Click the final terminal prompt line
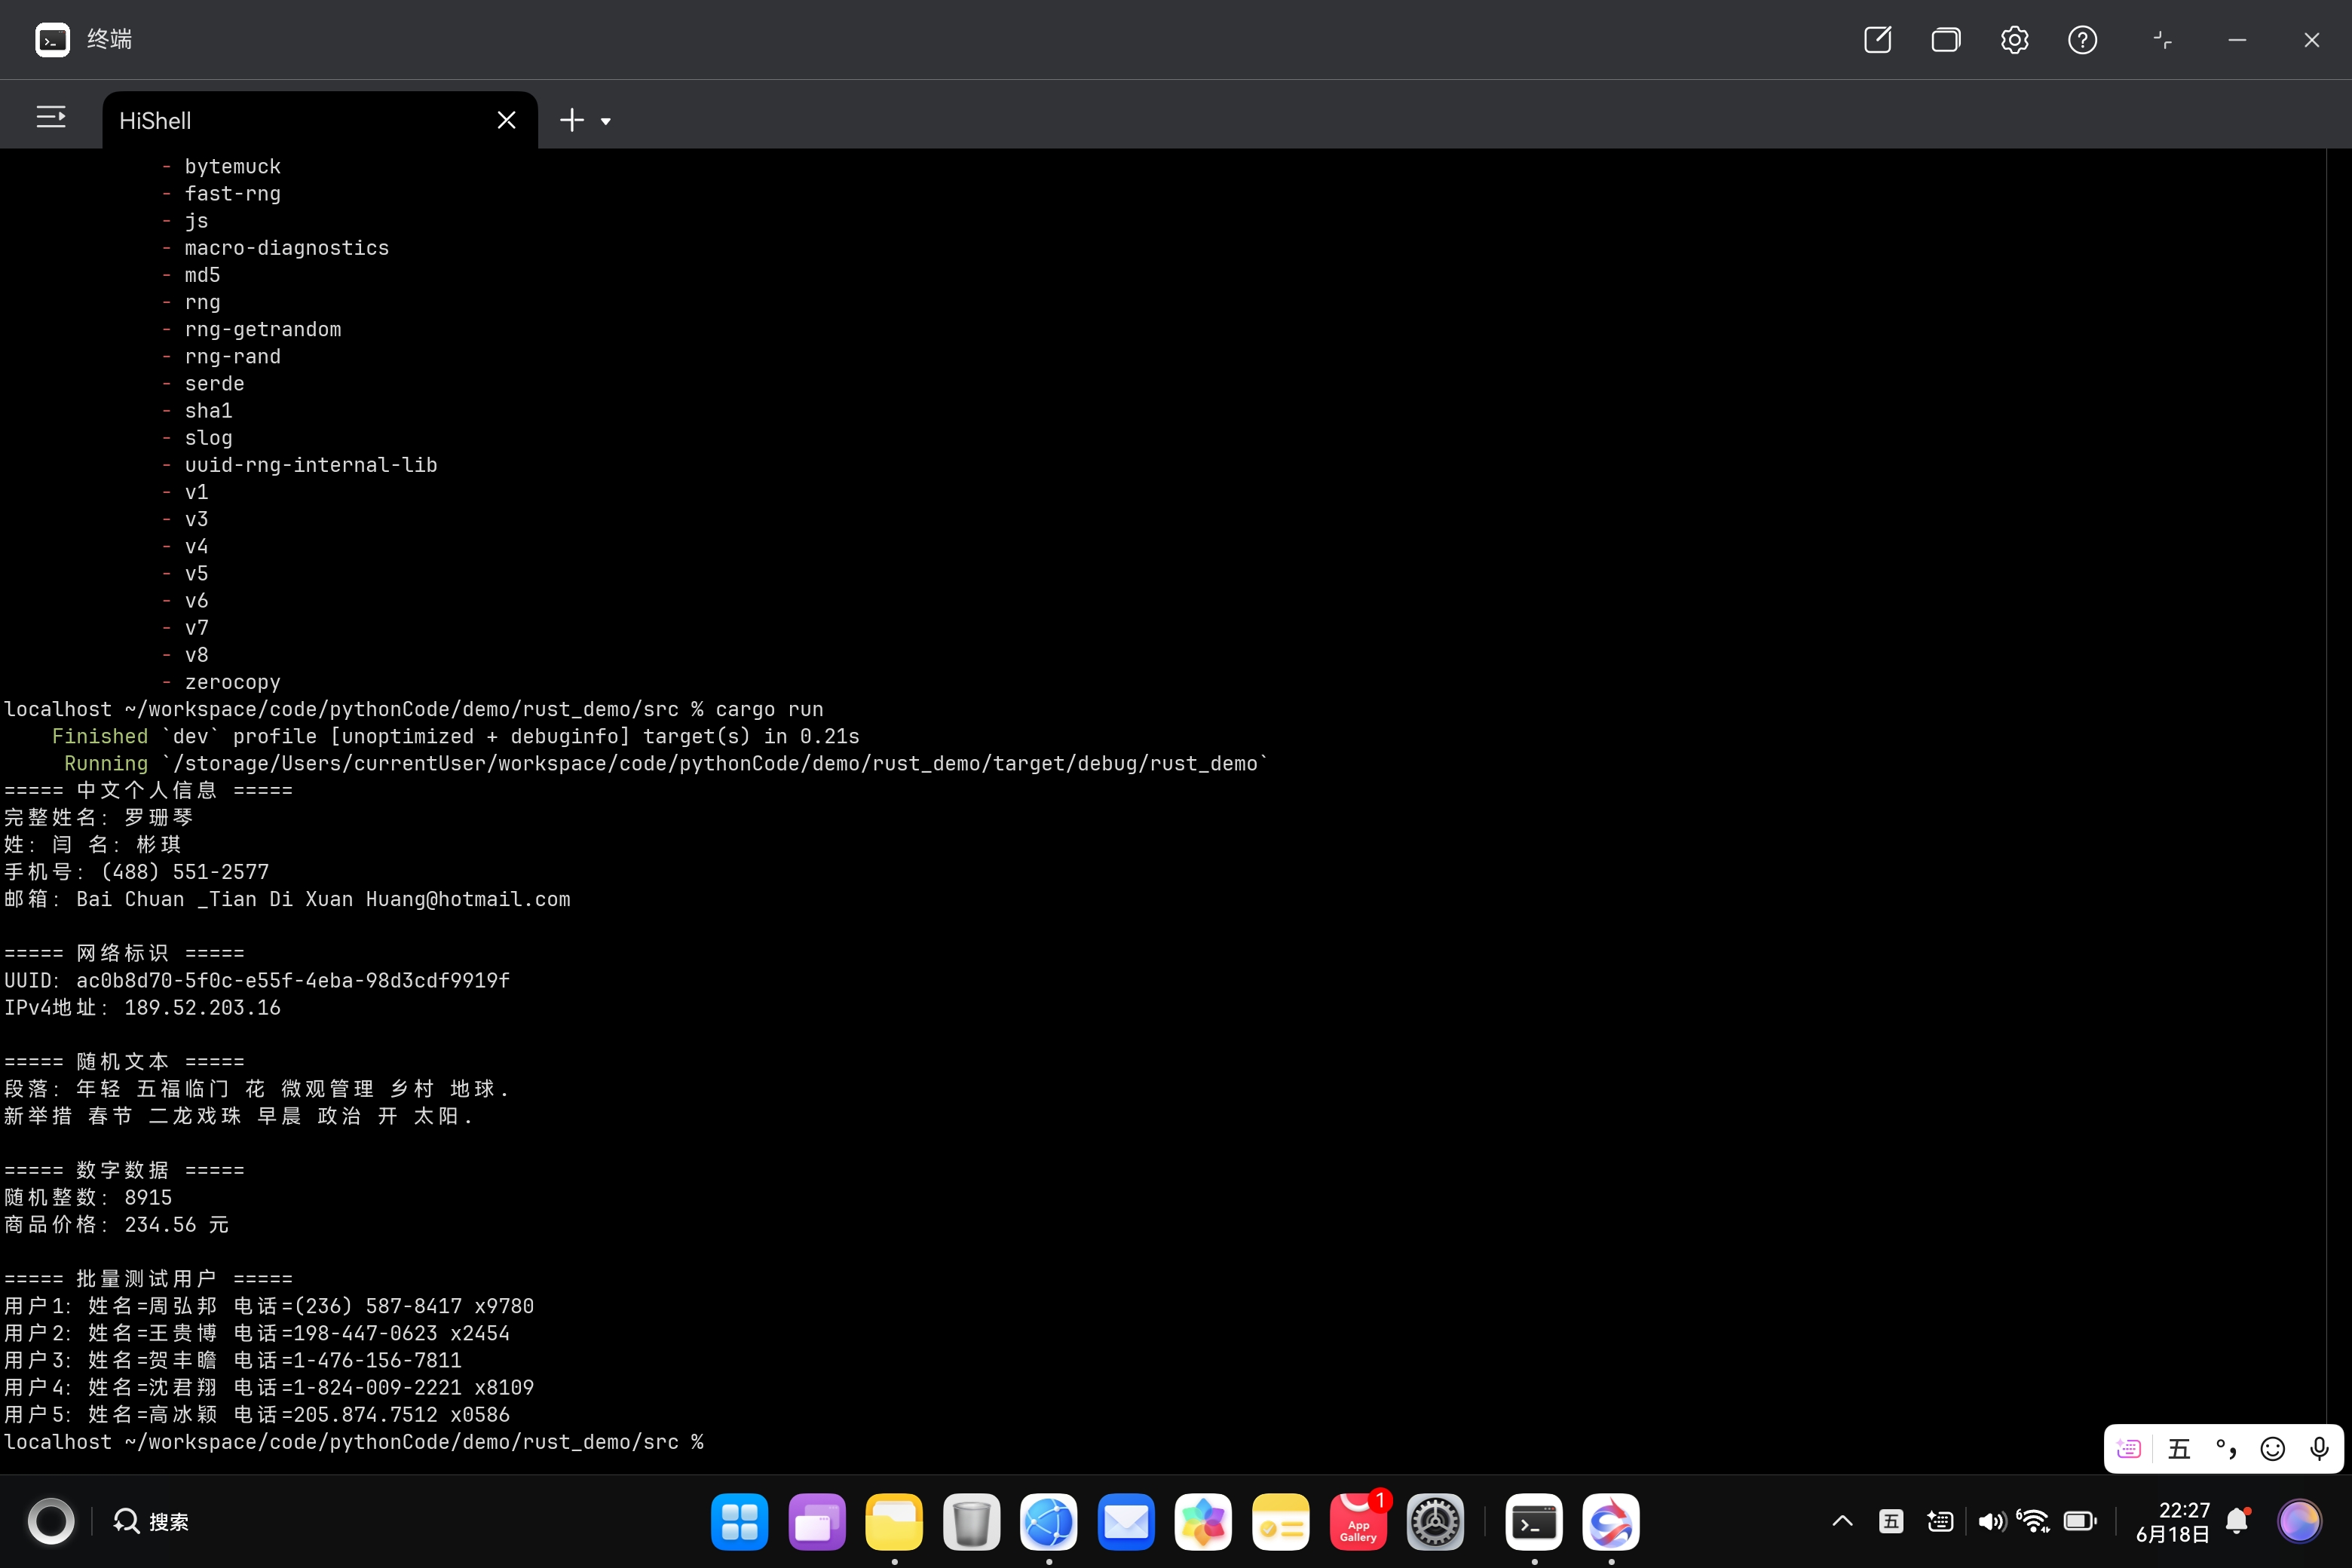The height and width of the screenshot is (1568, 2352). pyautogui.click(x=354, y=1442)
